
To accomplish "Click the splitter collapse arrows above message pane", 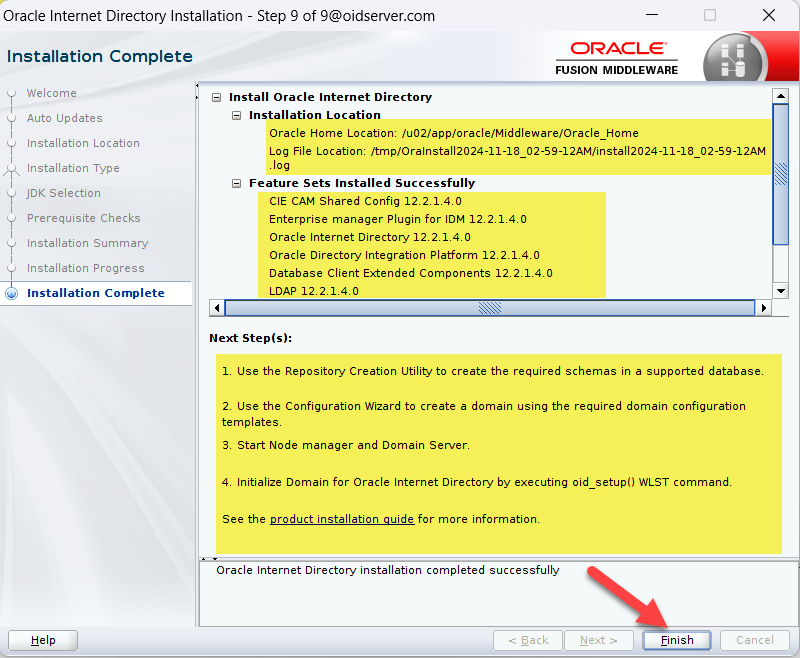I will pyautogui.click(x=209, y=559).
